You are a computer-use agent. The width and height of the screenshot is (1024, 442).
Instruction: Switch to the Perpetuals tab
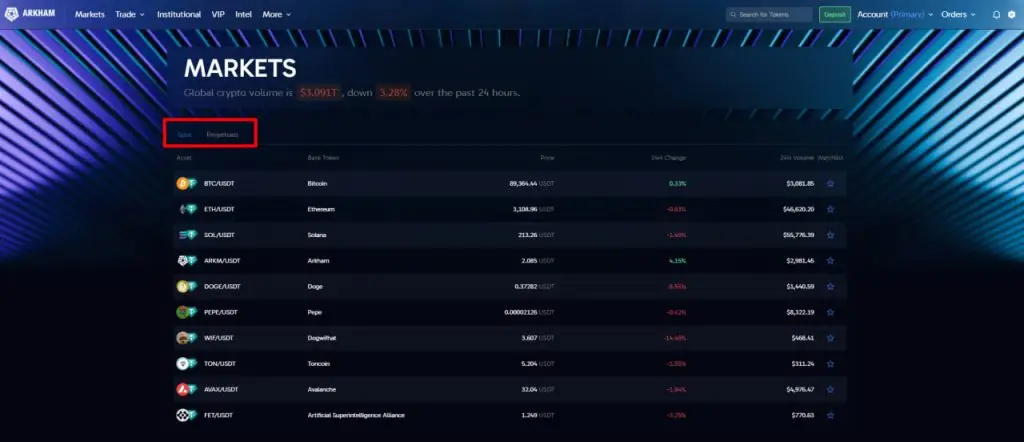[222, 135]
